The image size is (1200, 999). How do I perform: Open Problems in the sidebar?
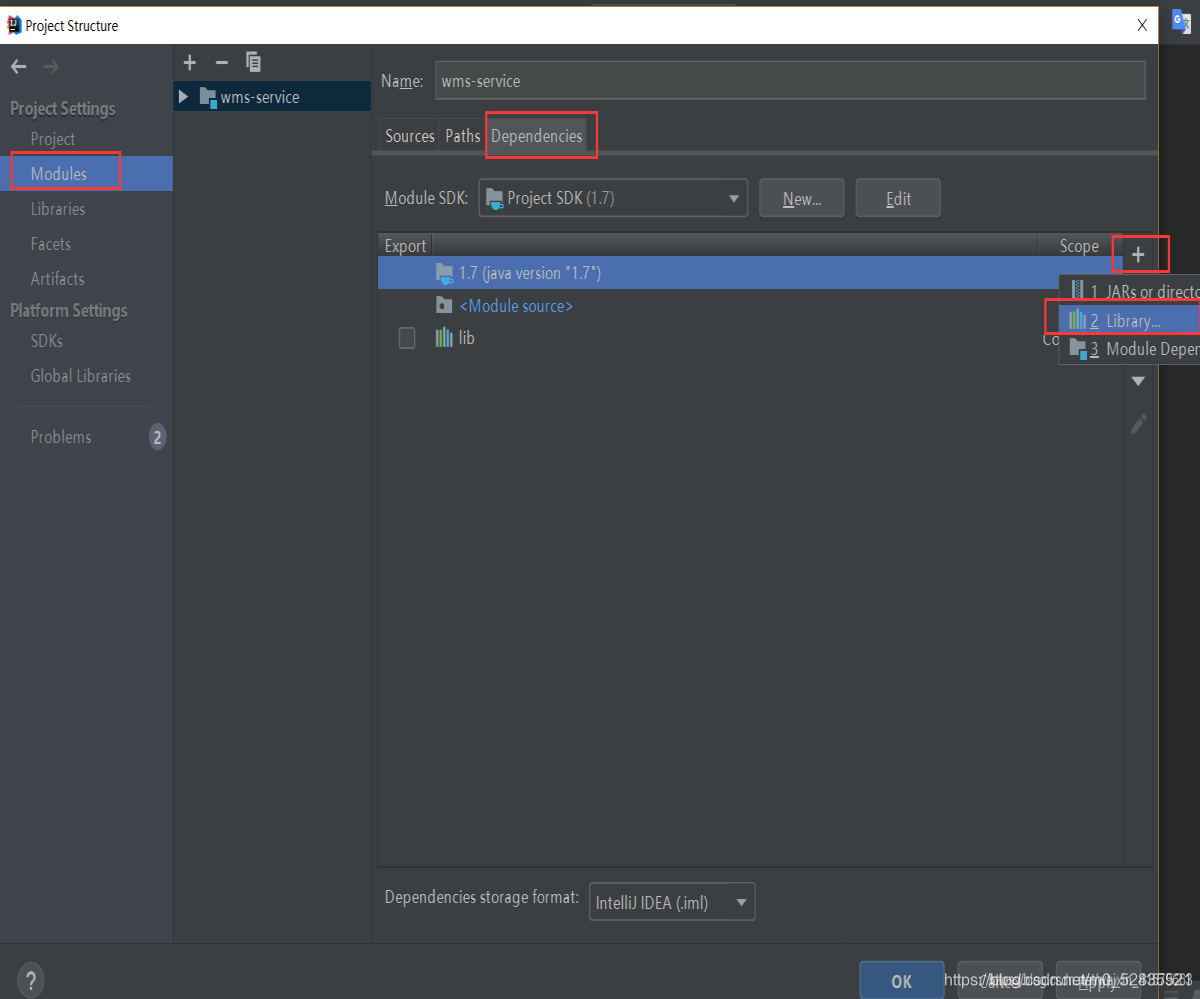[61, 437]
